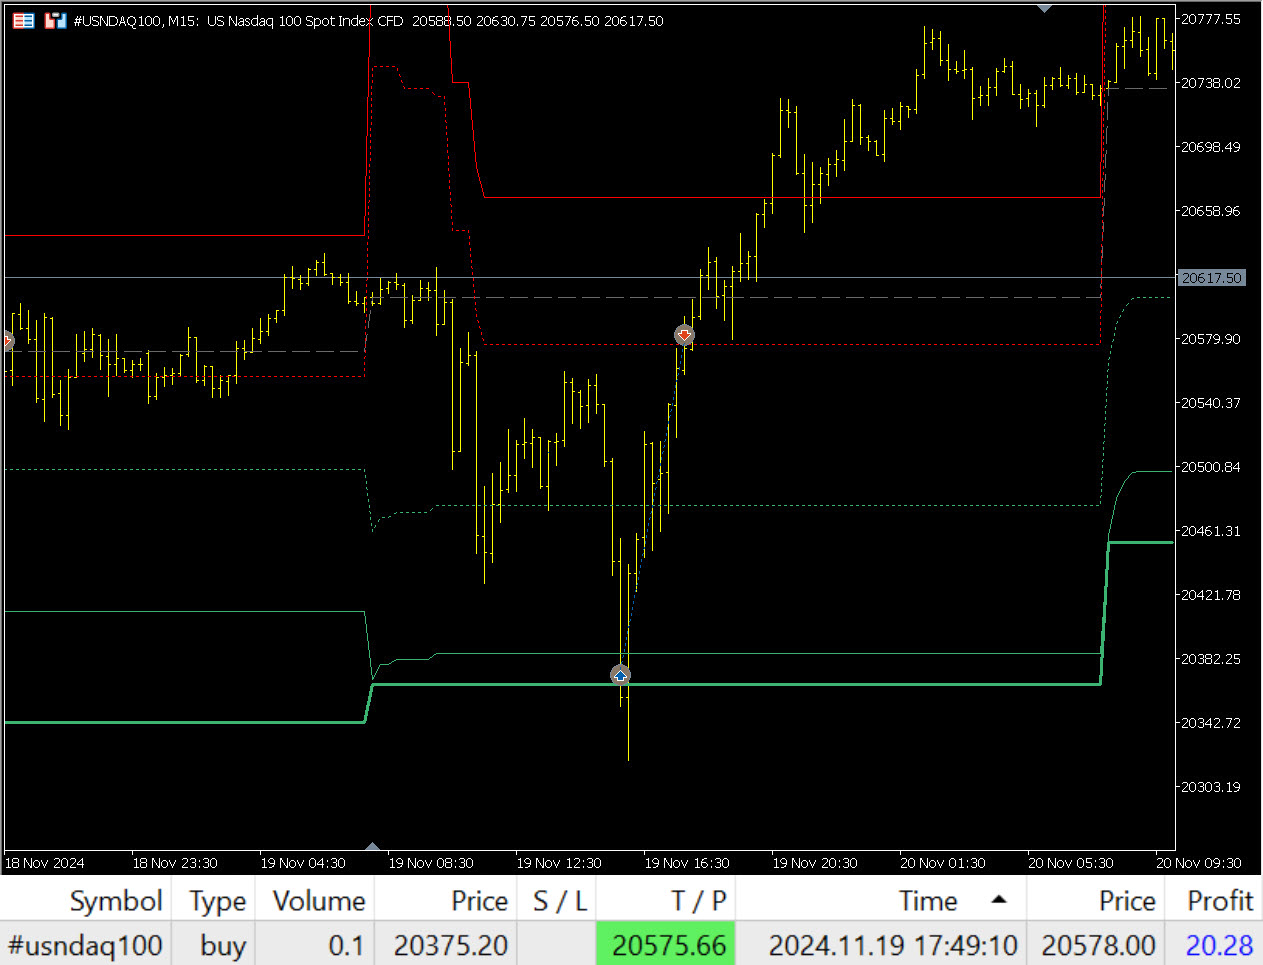The width and height of the screenshot is (1263, 965).
Task: Click price scale label 20658.96
Action: [x=1210, y=211]
